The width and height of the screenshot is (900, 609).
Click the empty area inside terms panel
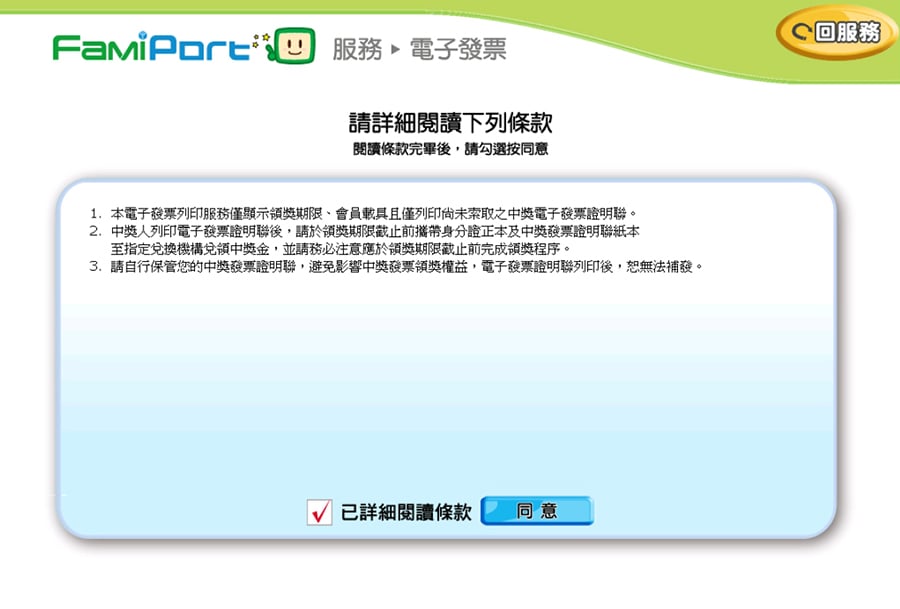point(450,390)
